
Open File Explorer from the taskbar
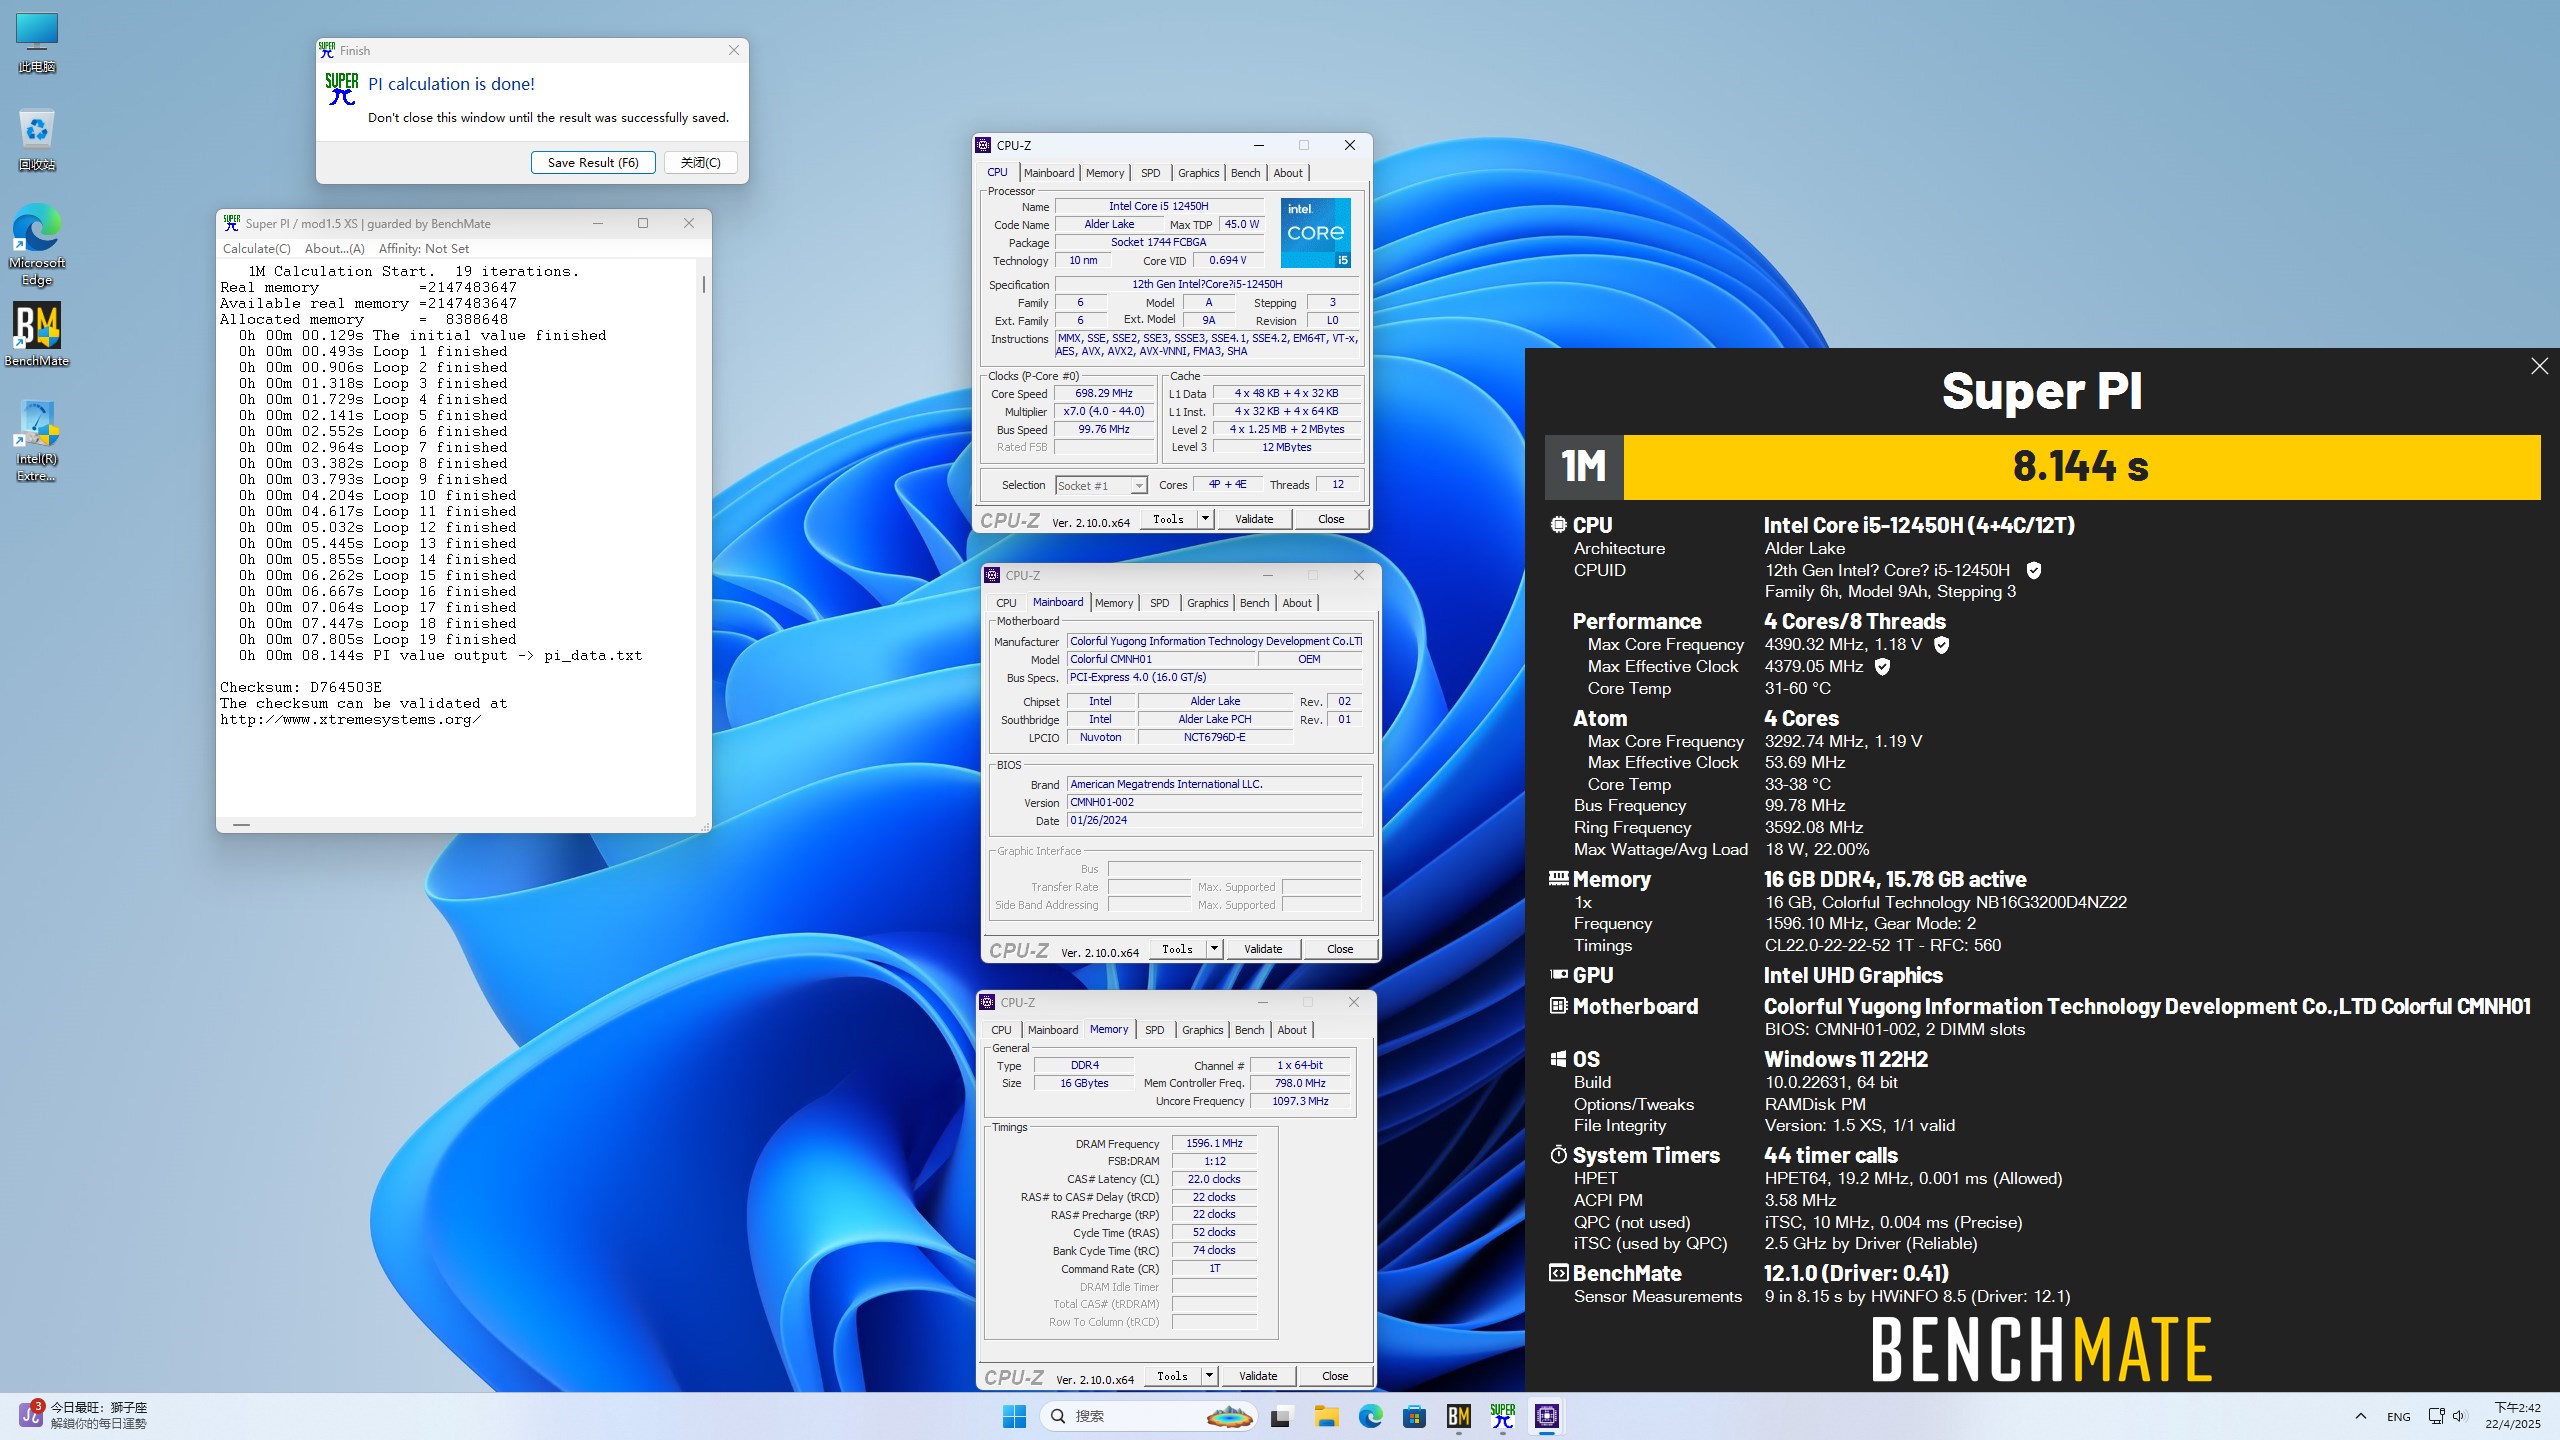(1326, 1416)
